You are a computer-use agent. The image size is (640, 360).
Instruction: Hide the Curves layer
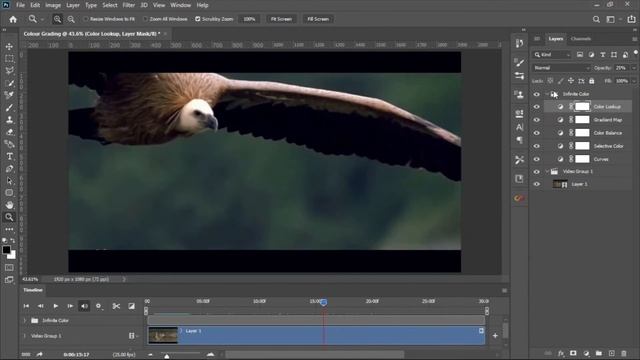pos(536,159)
